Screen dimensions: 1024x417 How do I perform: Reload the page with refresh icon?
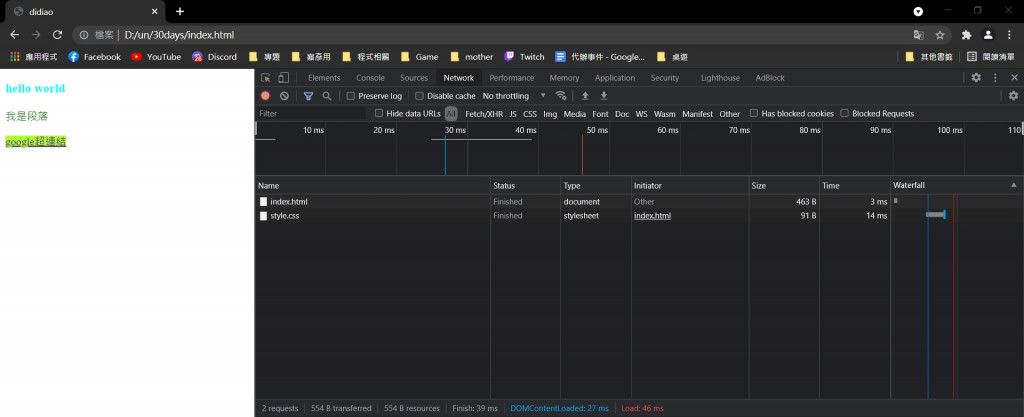[57, 35]
